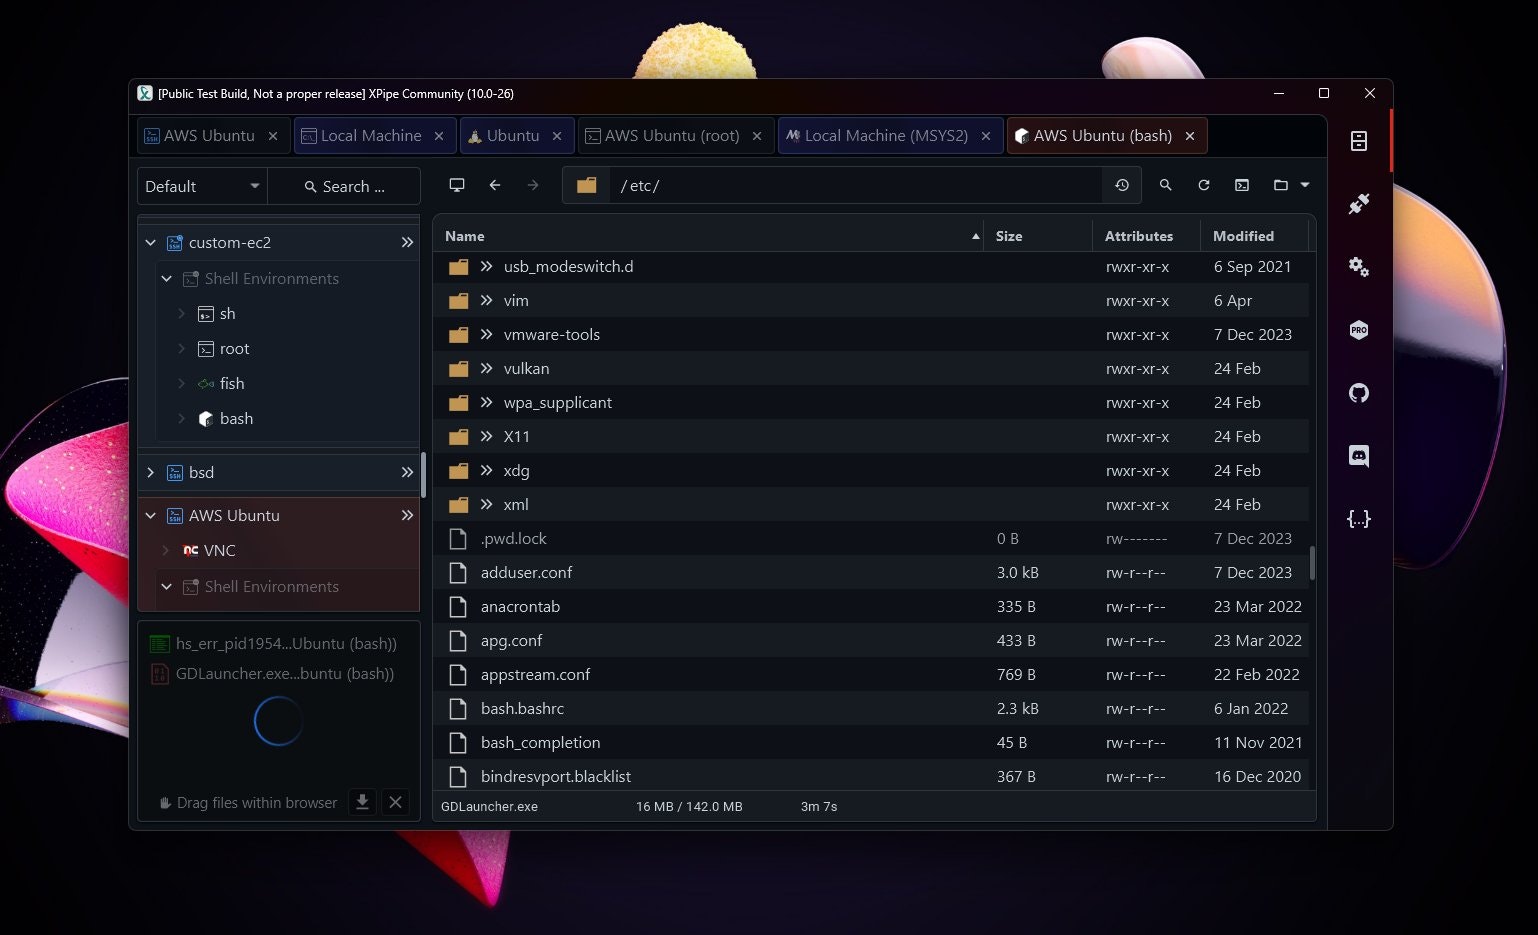Screen dimensions: 1538x935
Task: Select the vmware-tools folder
Action: click(871, 334)
